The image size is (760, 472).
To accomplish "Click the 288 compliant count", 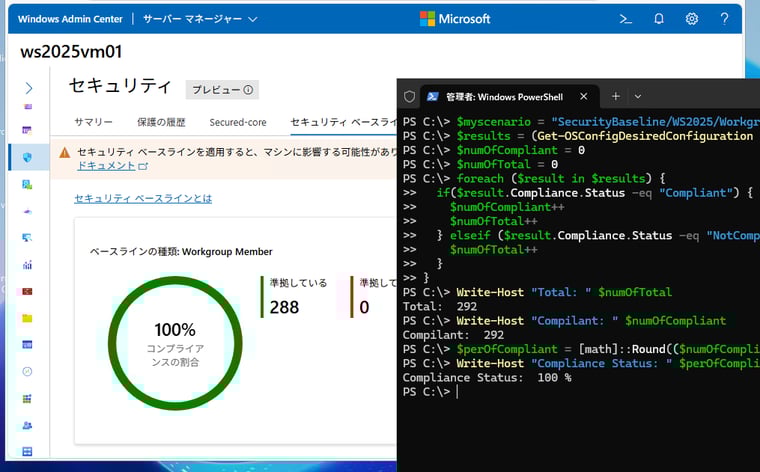I will pyautogui.click(x=284, y=307).
